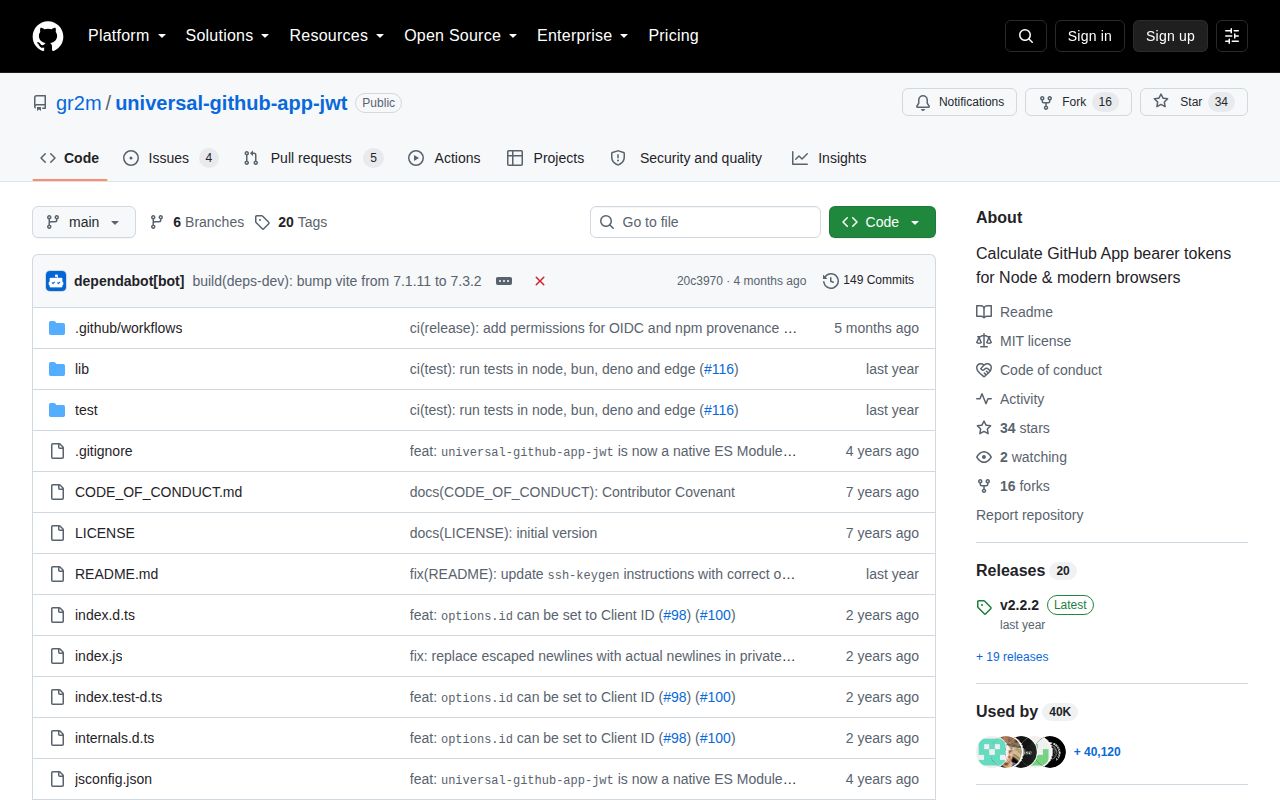This screenshot has width=1280, height=800.
Task: Open the appearance settings icon in header
Action: pos(1232,36)
